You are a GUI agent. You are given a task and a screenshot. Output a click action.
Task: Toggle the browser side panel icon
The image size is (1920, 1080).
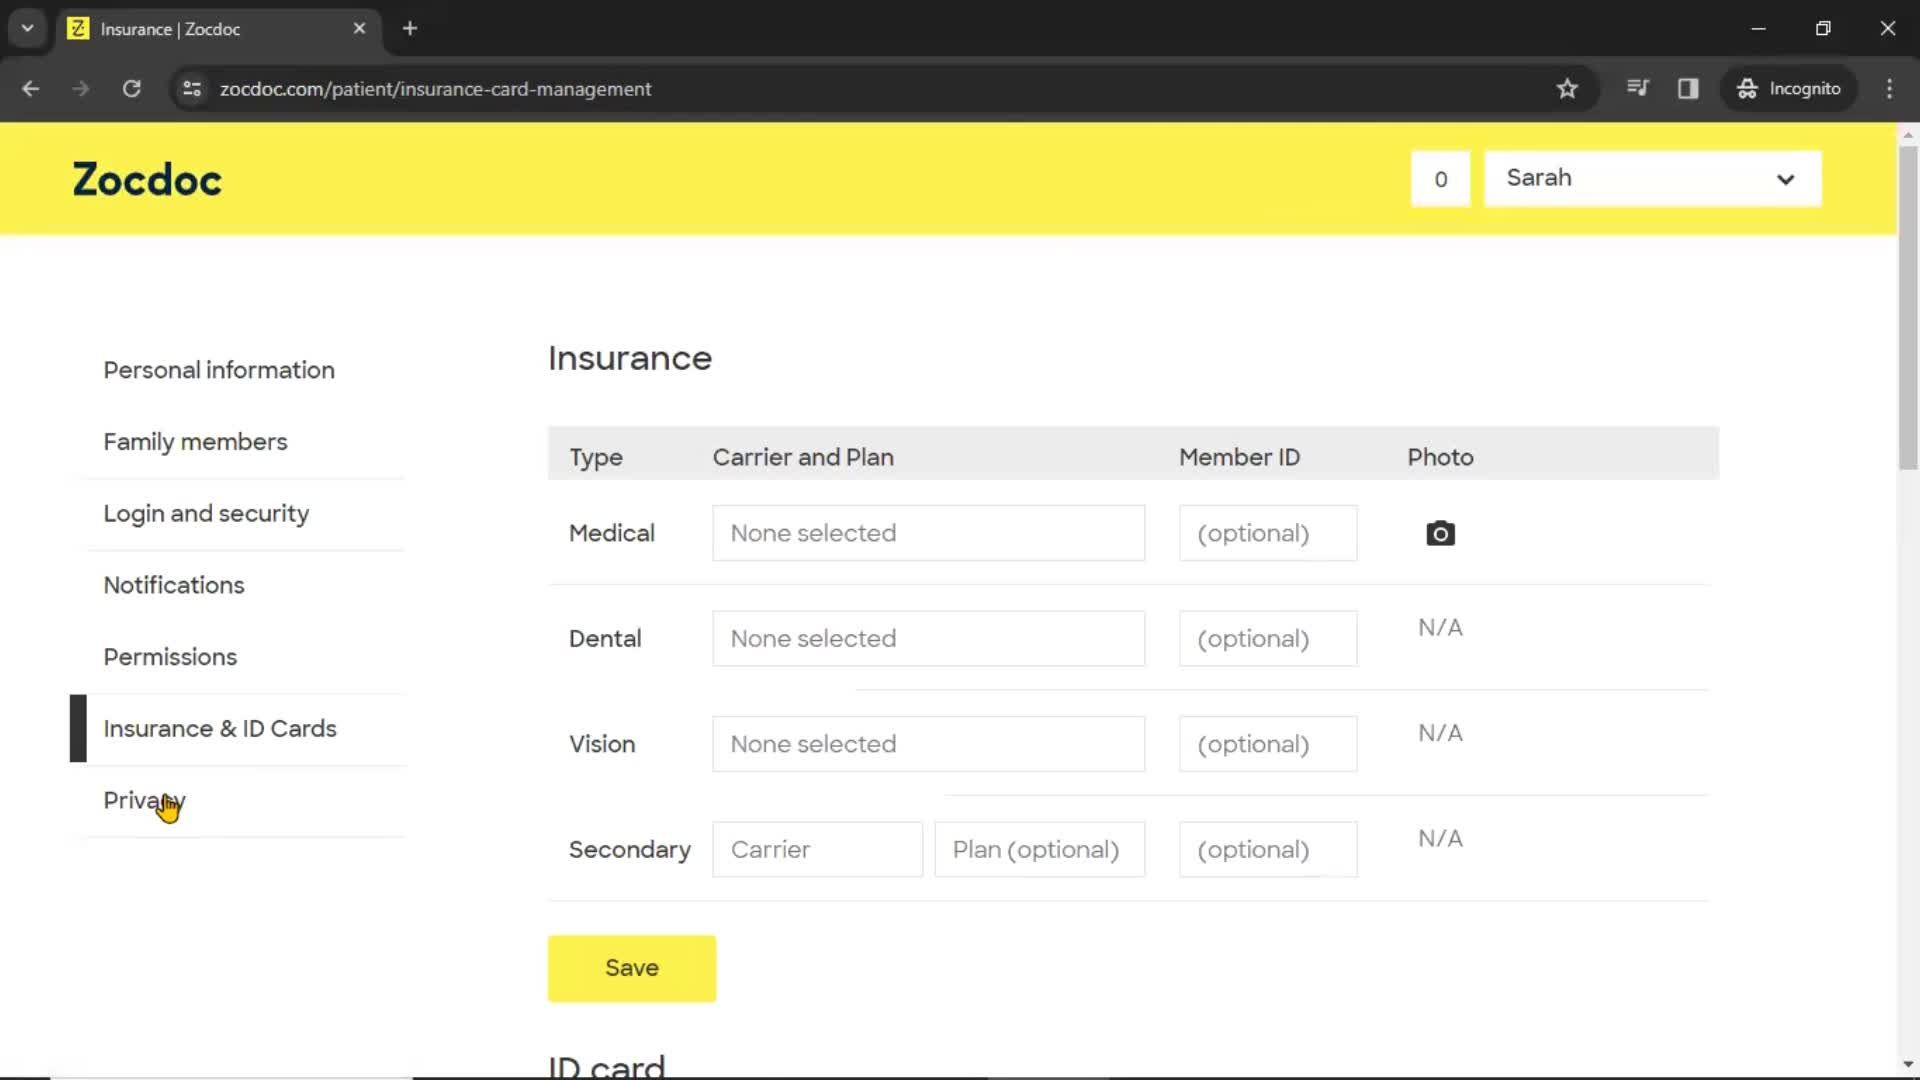point(1688,88)
